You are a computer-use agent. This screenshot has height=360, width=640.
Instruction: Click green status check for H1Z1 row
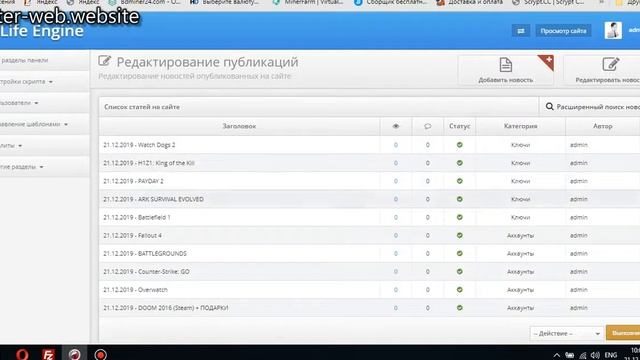(460, 163)
